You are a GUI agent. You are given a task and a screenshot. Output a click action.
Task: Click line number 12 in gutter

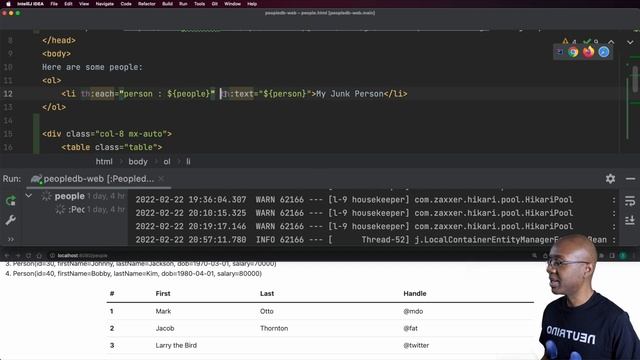[x=8, y=94]
